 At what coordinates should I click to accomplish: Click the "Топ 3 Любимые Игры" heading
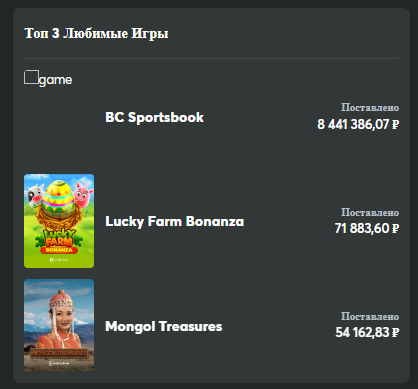pyautogui.click(x=97, y=33)
